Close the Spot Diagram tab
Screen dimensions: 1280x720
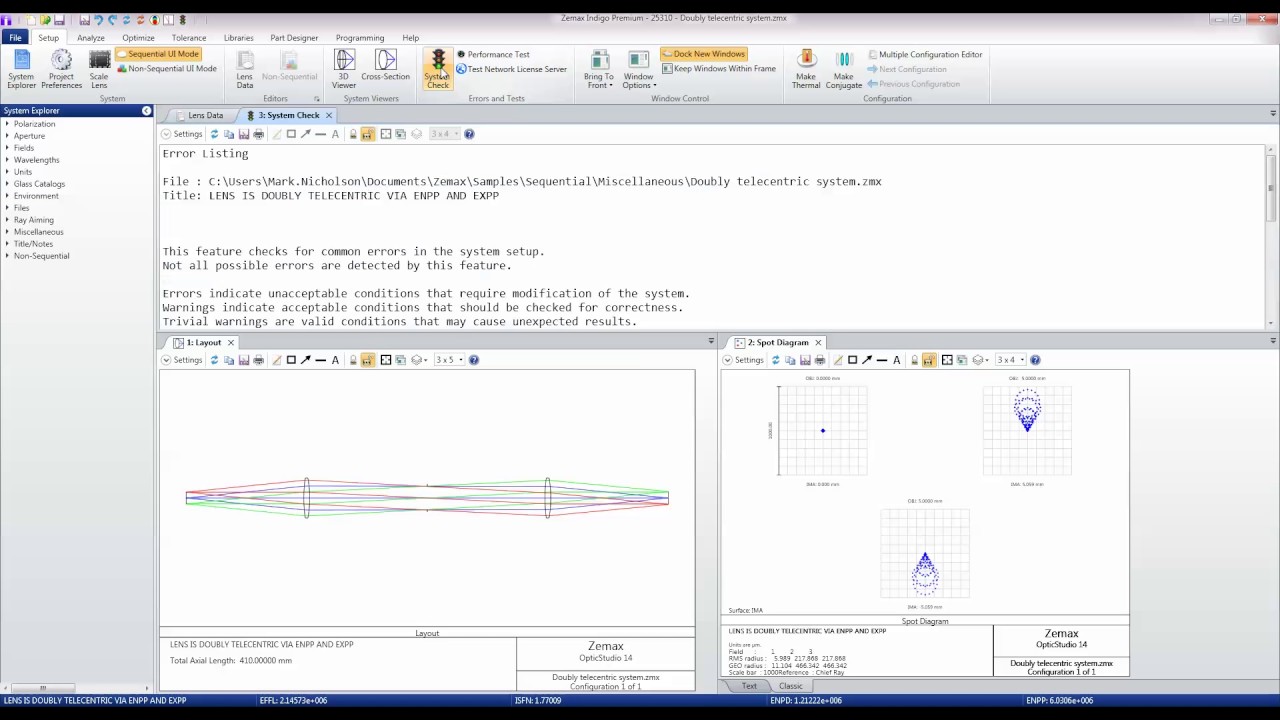point(818,342)
